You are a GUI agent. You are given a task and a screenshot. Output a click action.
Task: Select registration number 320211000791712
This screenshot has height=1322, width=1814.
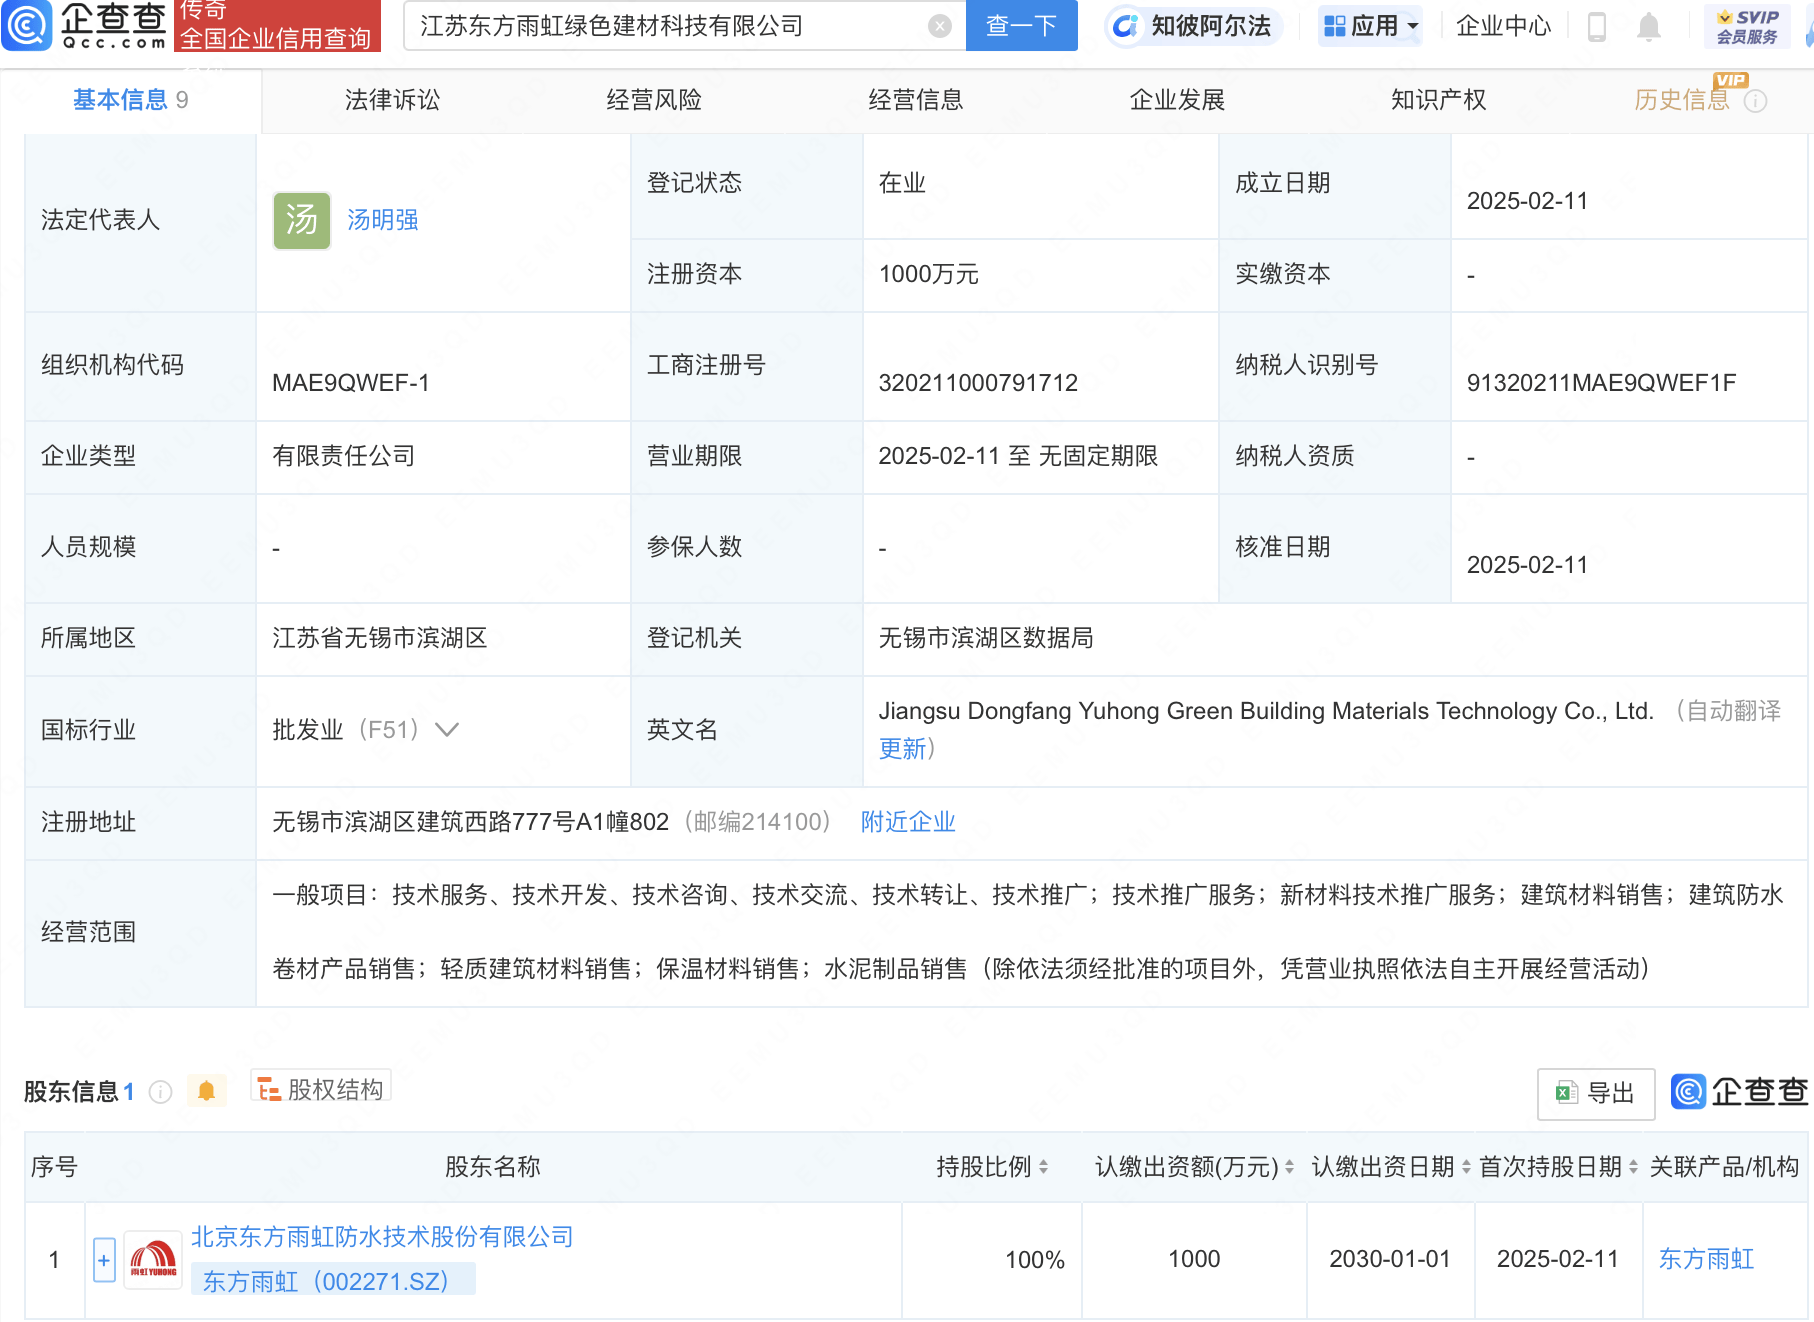coord(978,383)
